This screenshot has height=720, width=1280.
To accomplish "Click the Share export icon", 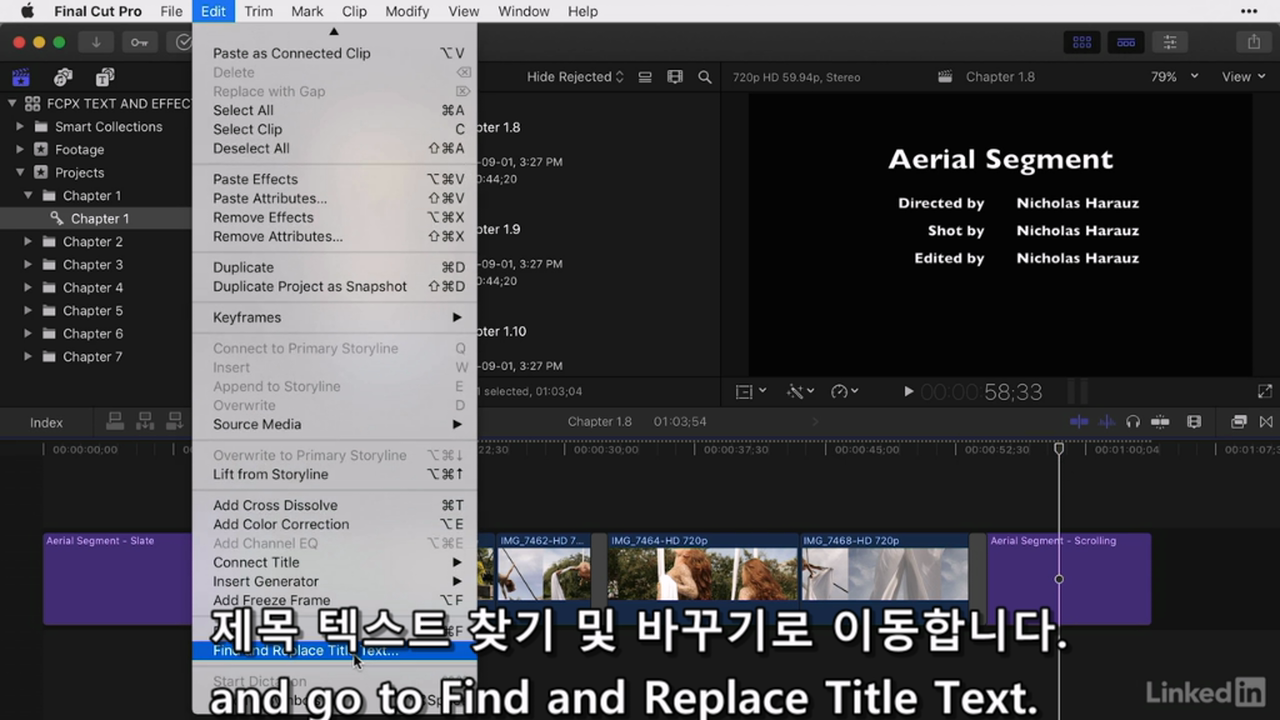I will click(1254, 42).
